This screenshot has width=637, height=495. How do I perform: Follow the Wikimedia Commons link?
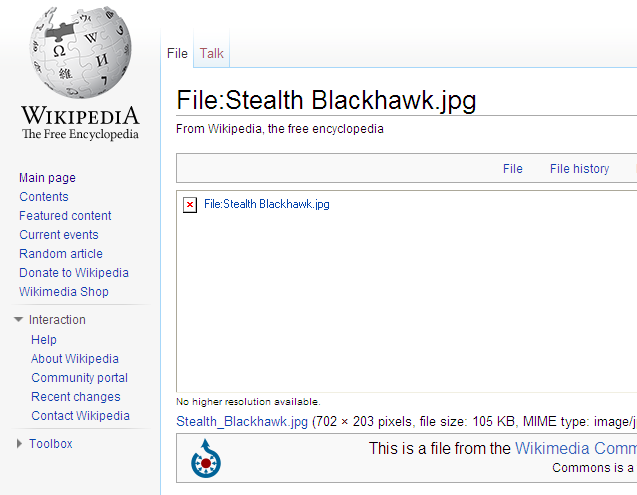point(576,448)
